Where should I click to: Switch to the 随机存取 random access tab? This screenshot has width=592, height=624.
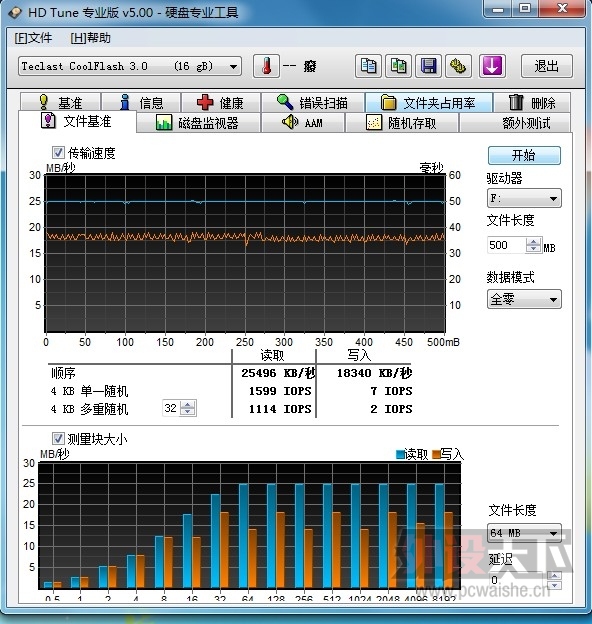(x=402, y=123)
